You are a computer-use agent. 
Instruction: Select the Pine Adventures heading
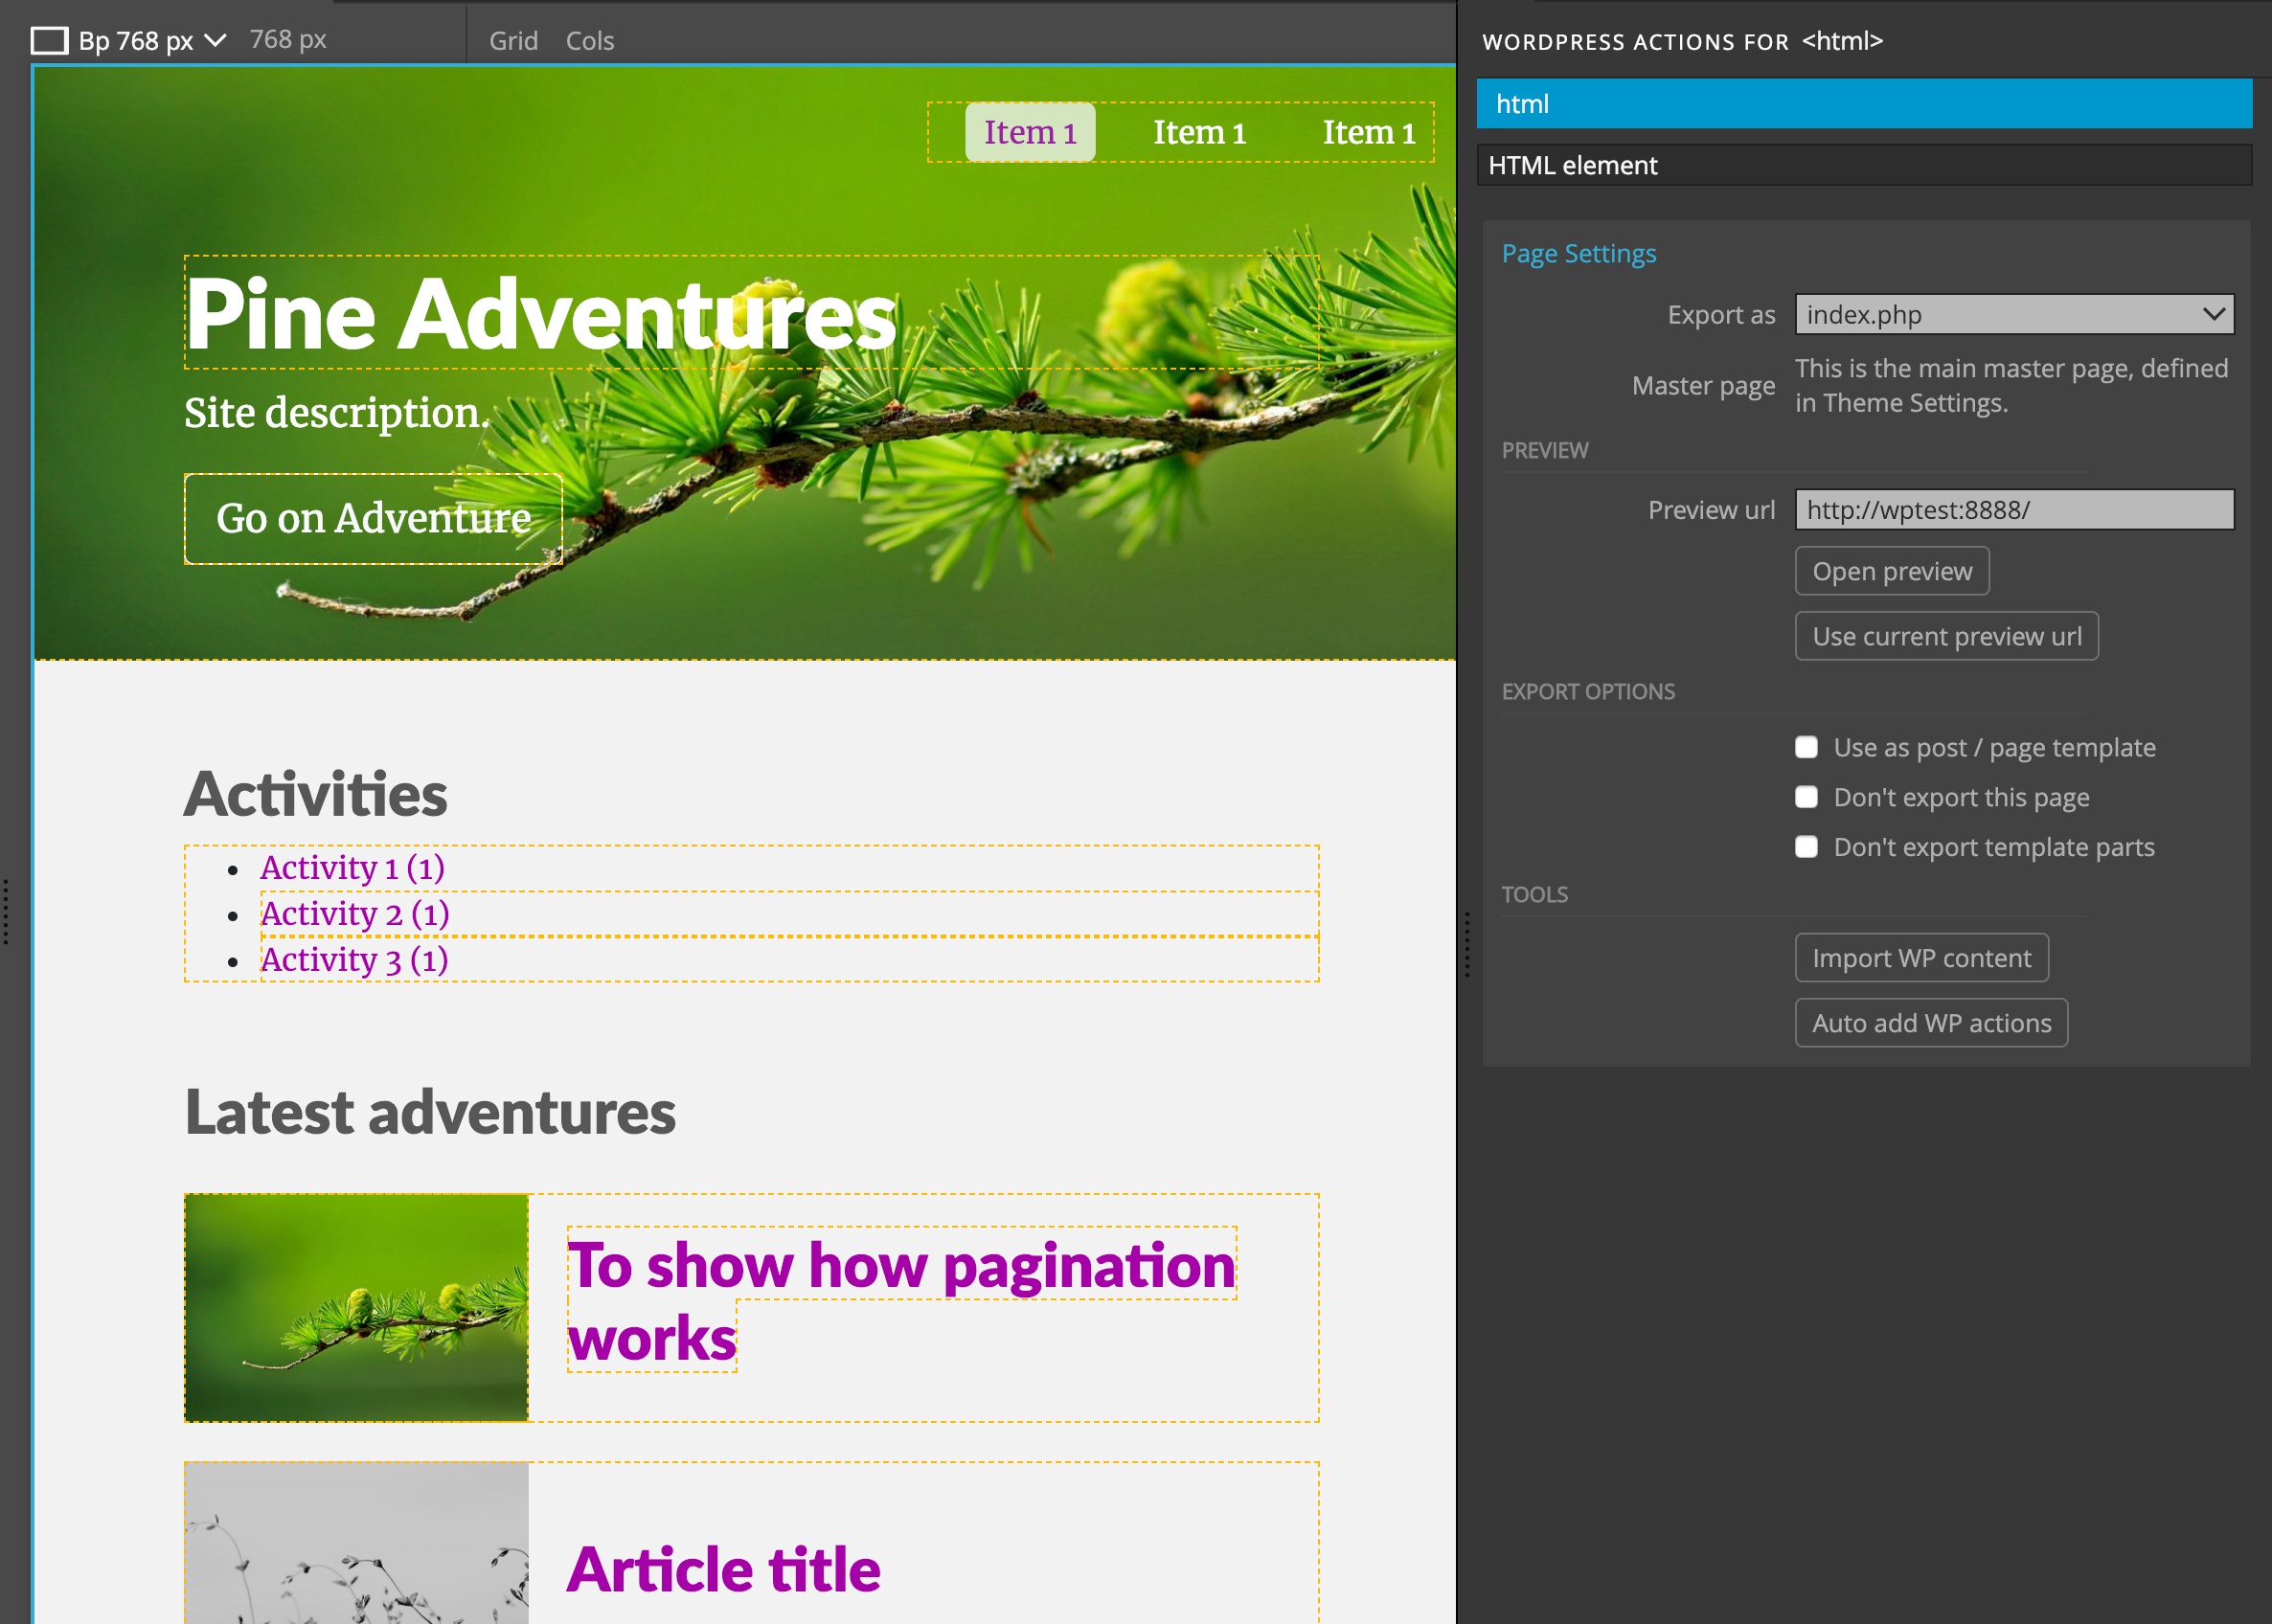pyautogui.click(x=541, y=314)
